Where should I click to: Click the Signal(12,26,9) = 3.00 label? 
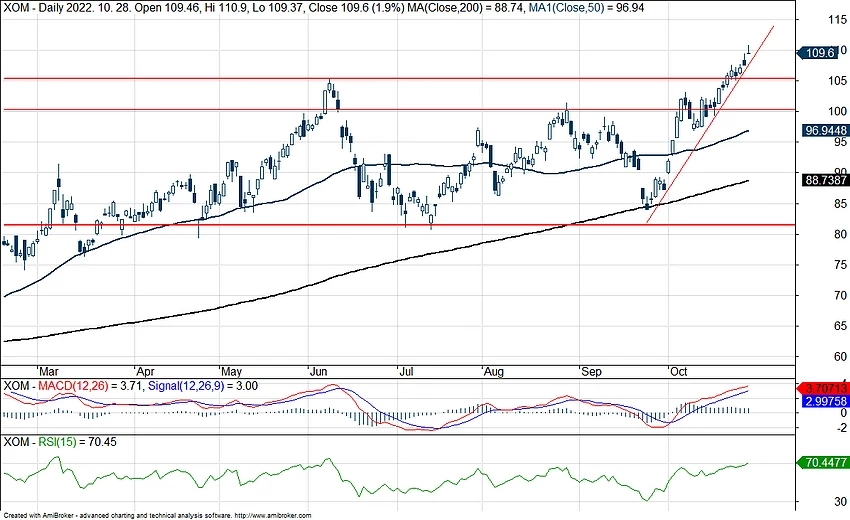point(203,386)
